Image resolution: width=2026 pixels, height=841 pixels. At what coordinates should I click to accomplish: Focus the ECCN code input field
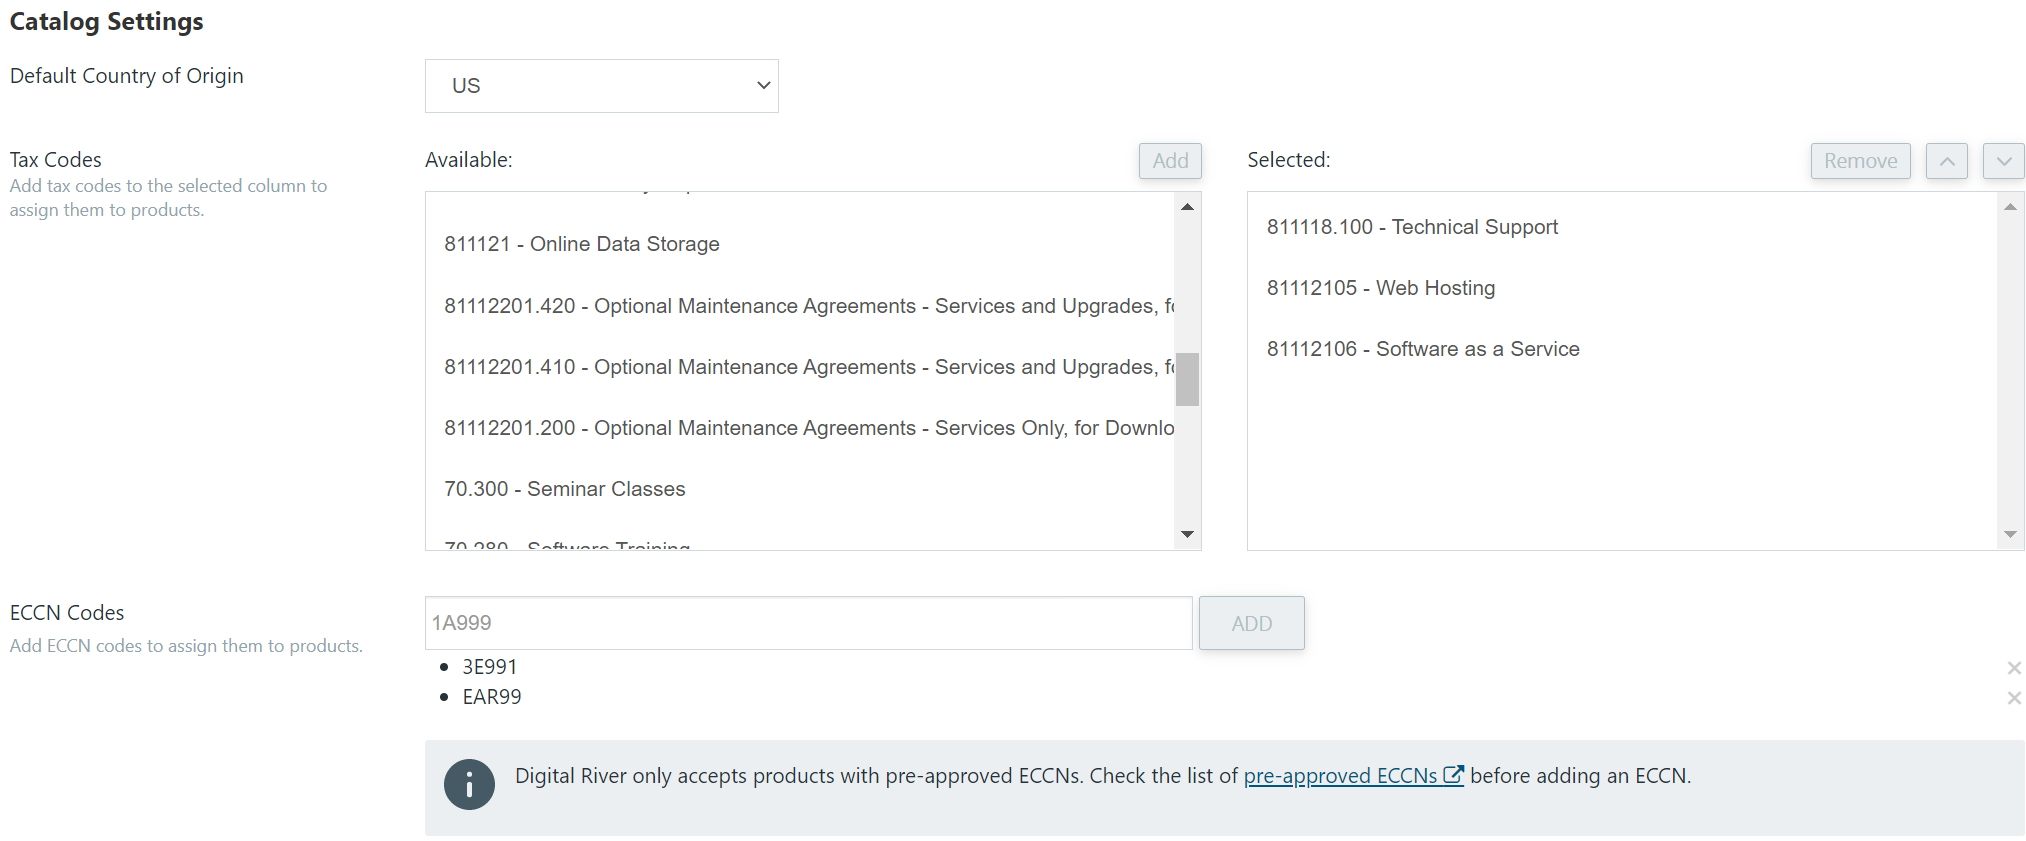point(808,623)
